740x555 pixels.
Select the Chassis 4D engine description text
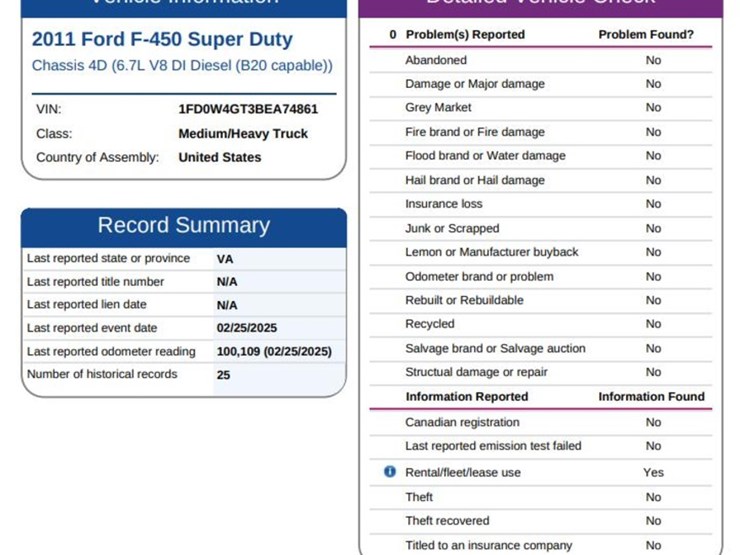tap(182, 66)
